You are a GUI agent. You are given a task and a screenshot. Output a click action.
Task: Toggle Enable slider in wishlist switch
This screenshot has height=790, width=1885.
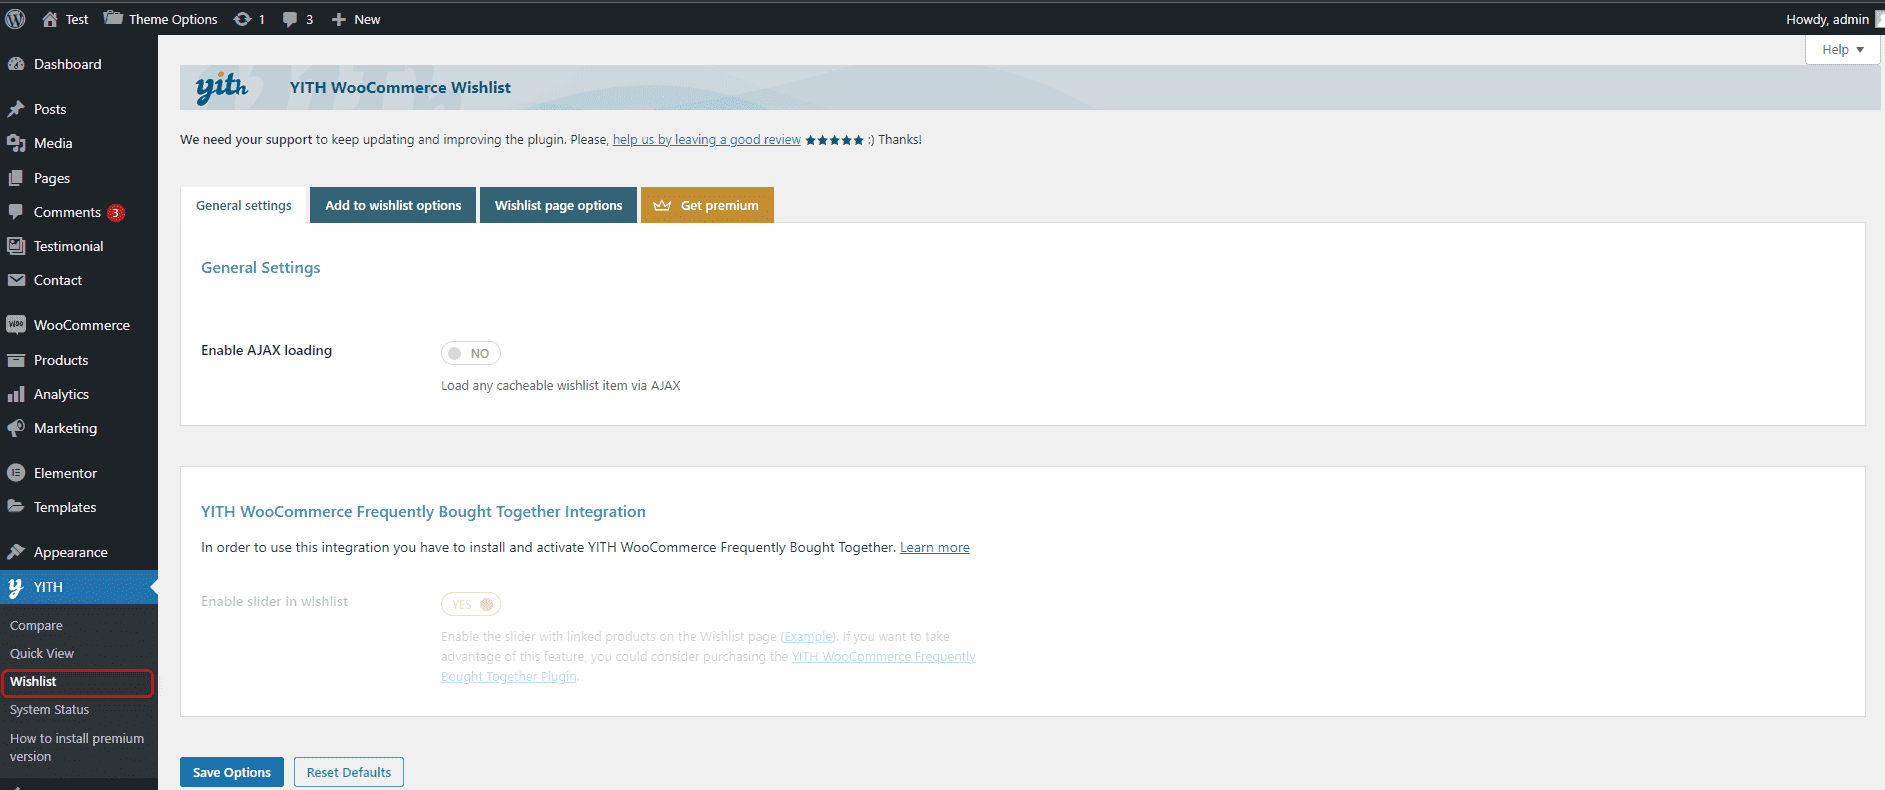470,604
